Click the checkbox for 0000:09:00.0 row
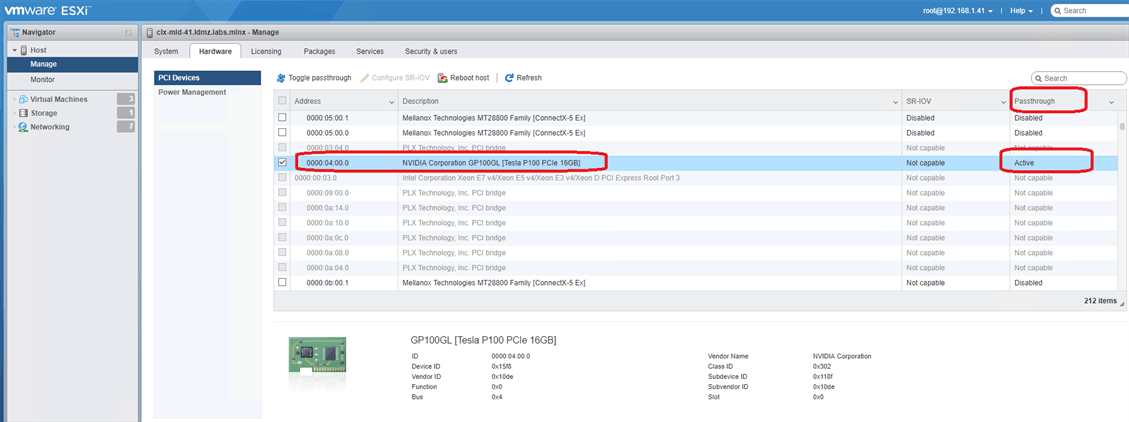1129x422 pixels. coord(282,192)
